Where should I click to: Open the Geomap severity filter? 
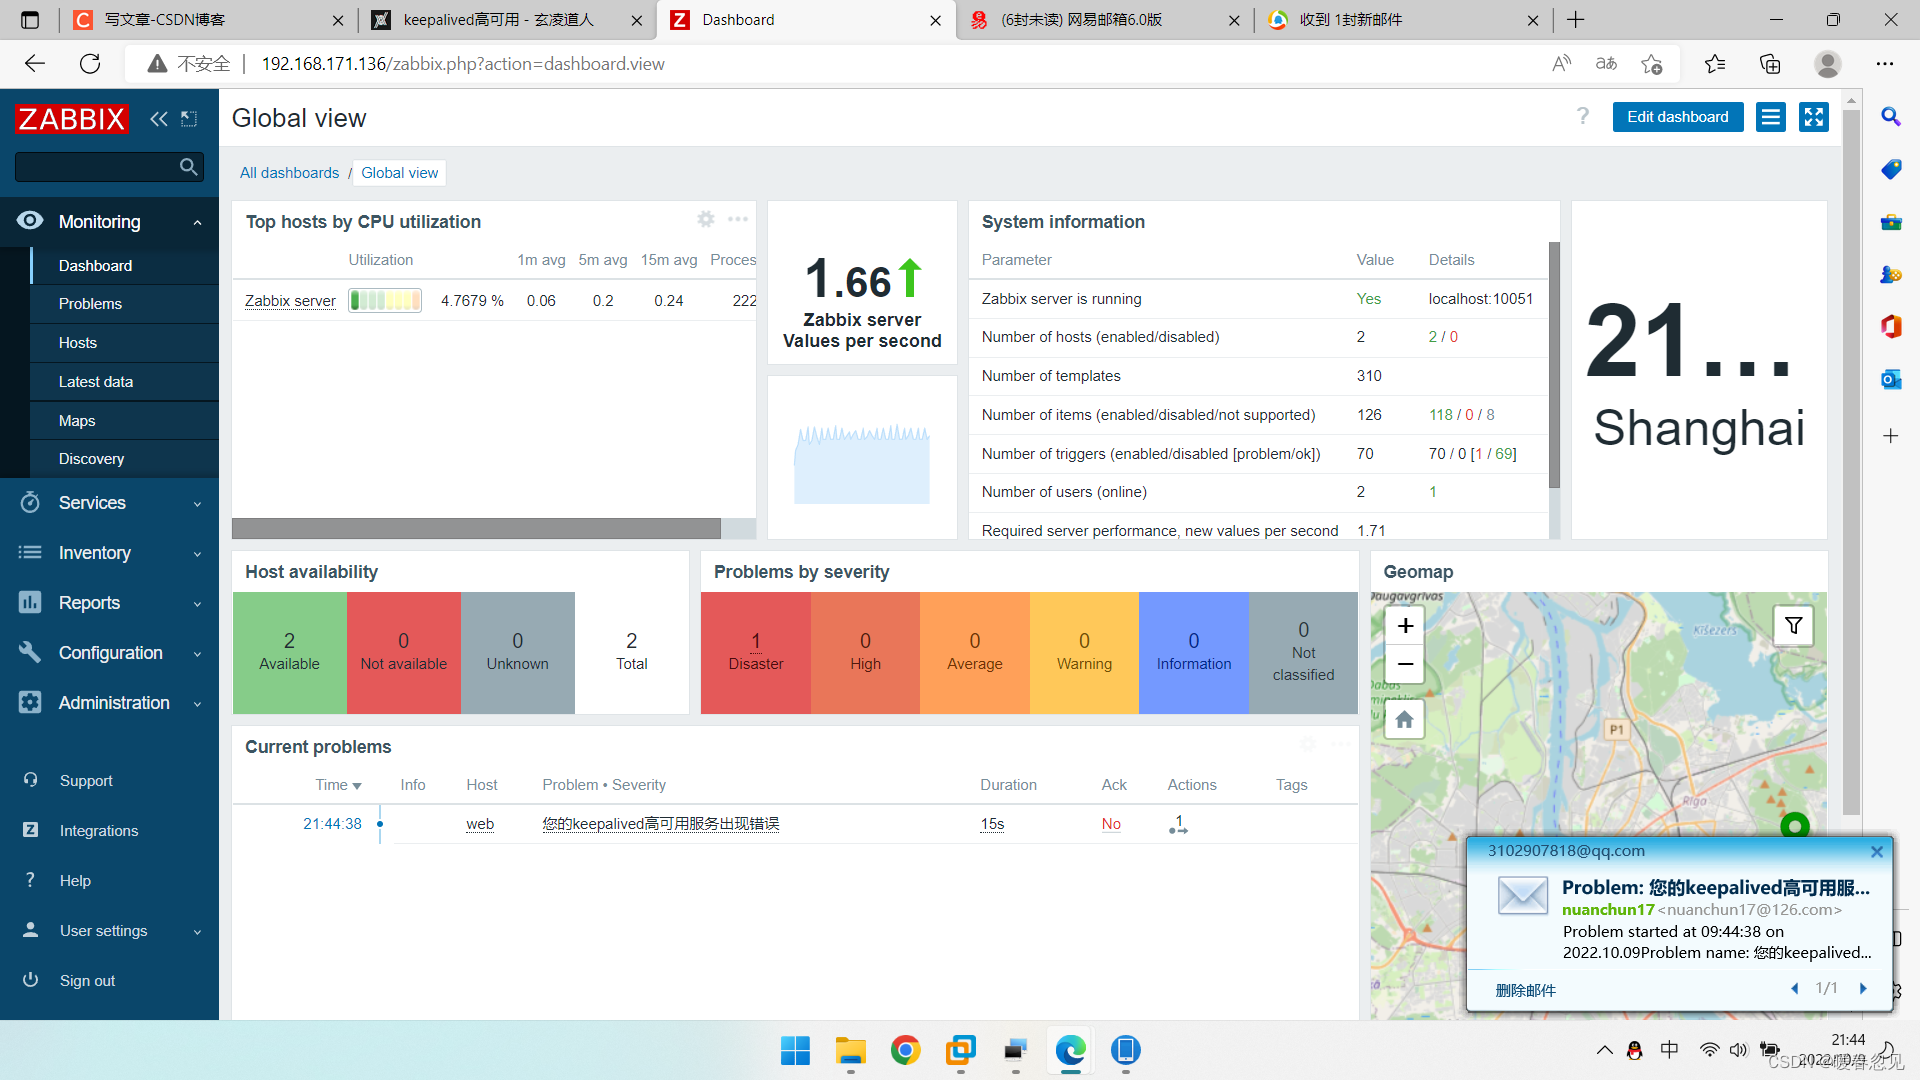click(1793, 626)
